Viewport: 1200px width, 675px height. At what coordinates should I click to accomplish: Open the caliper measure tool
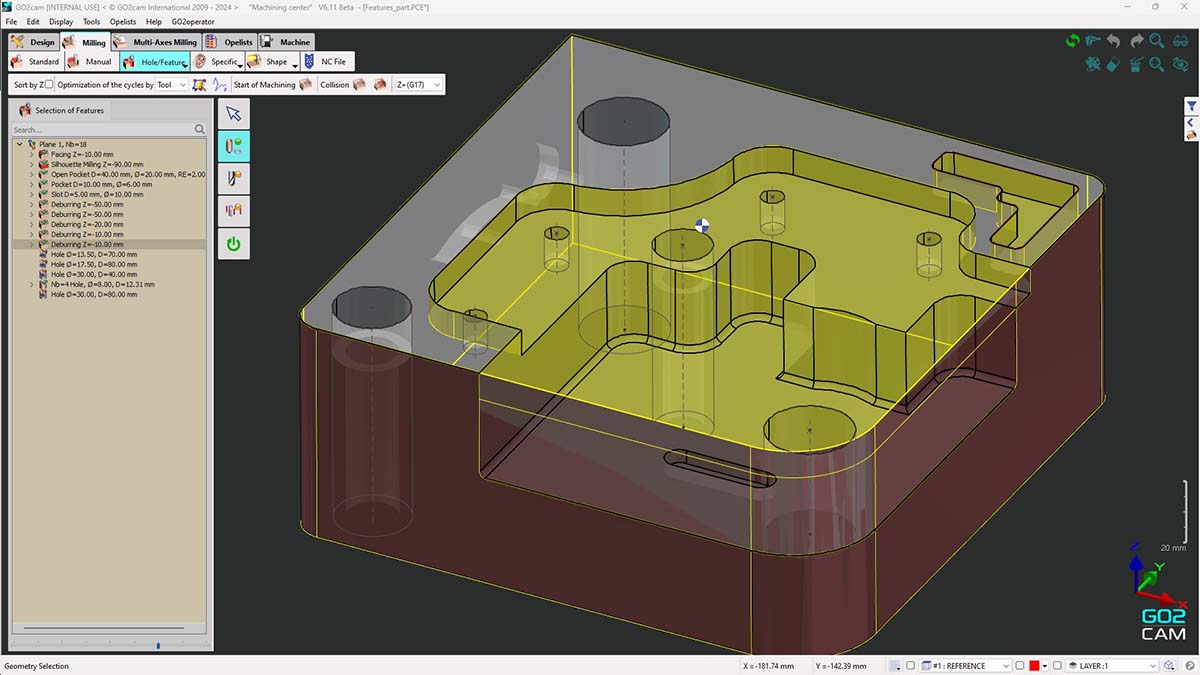pos(1093,41)
